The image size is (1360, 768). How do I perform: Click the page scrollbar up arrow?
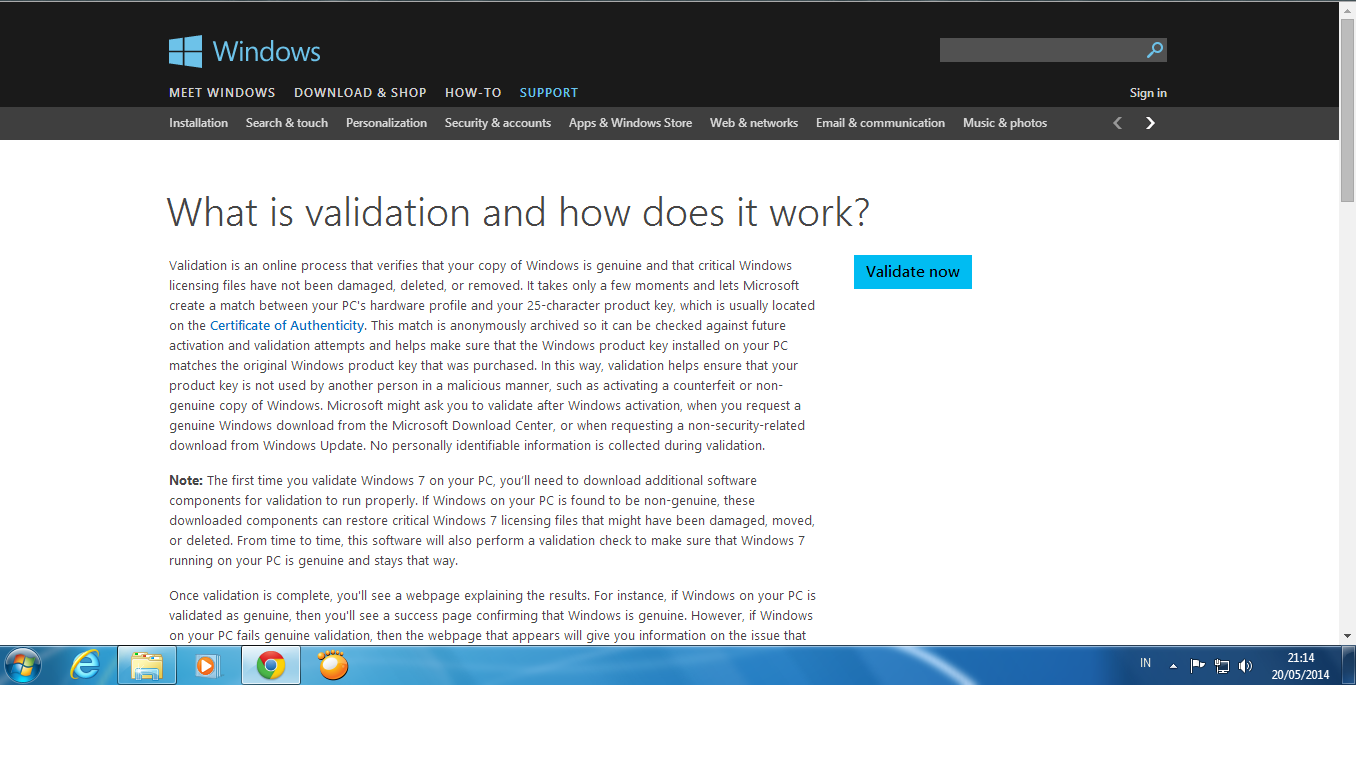(x=1347, y=10)
